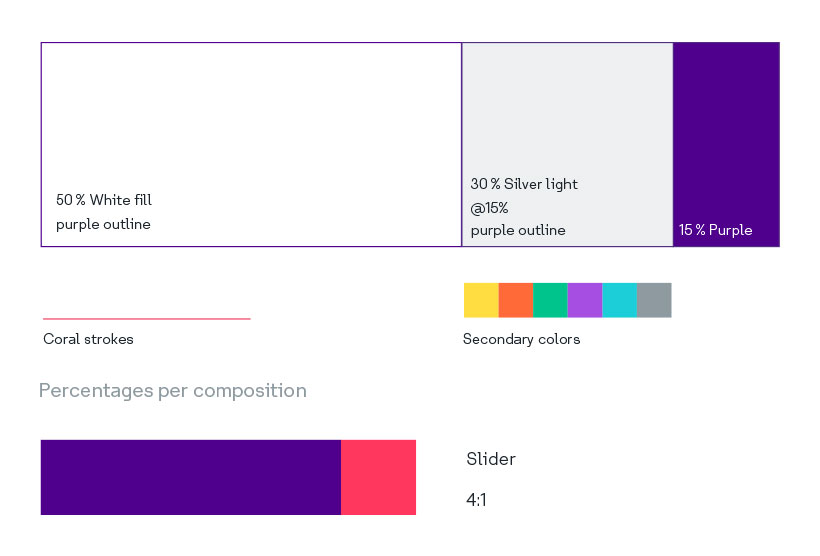Click the "Coral strokes" label
Screen dimensions: 820x556
pos(88,339)
